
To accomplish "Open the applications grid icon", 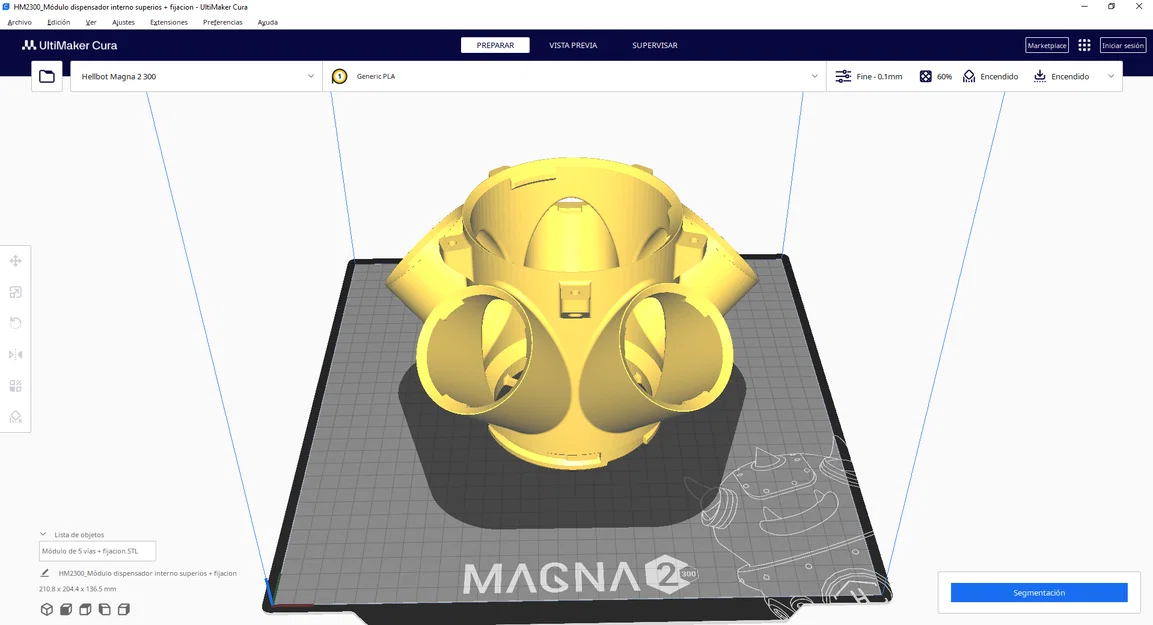I will point(1084,46).
